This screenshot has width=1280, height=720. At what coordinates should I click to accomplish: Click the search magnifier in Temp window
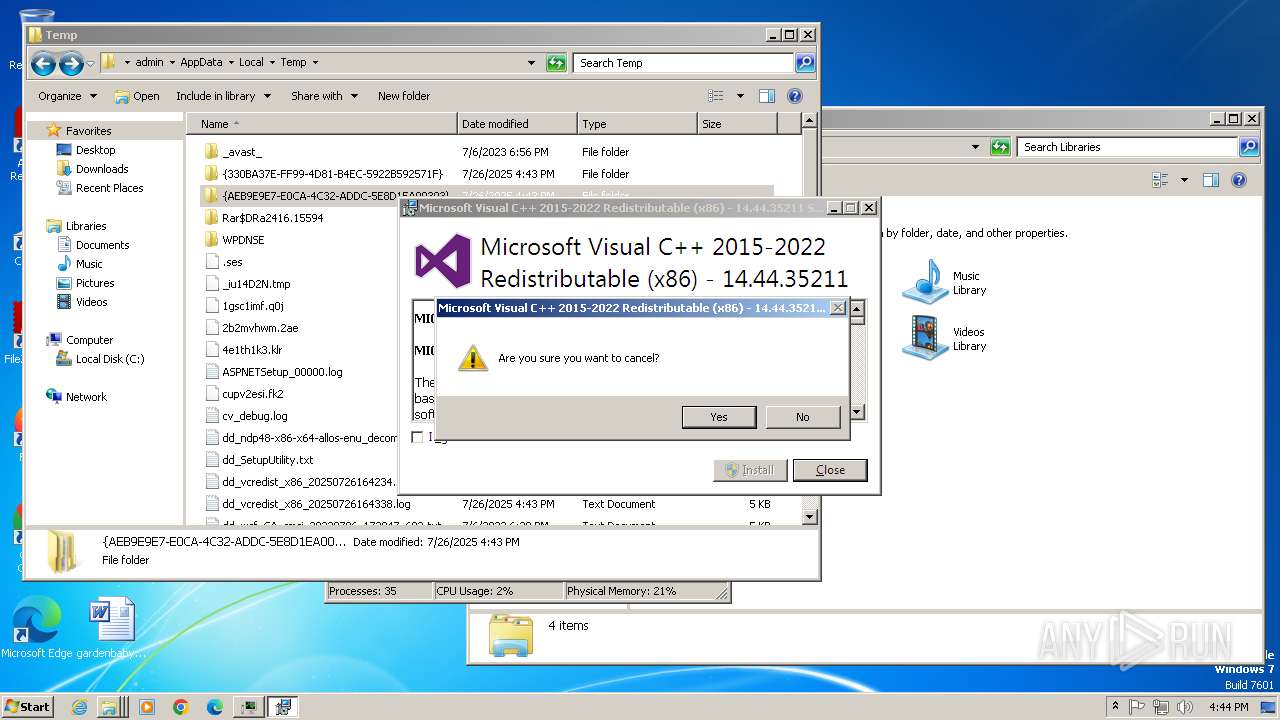click(805, 63)
